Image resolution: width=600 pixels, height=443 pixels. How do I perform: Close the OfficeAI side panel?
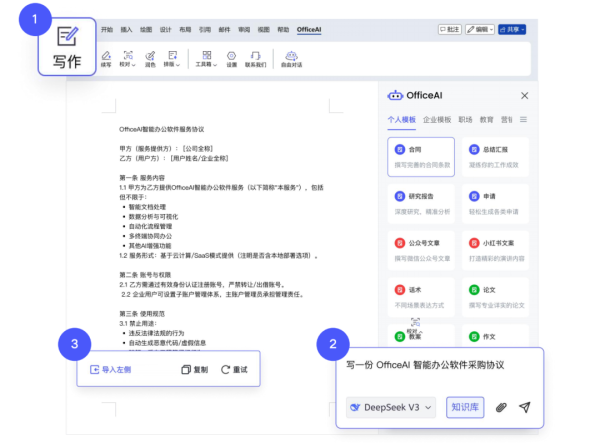[x=525, y=96]
